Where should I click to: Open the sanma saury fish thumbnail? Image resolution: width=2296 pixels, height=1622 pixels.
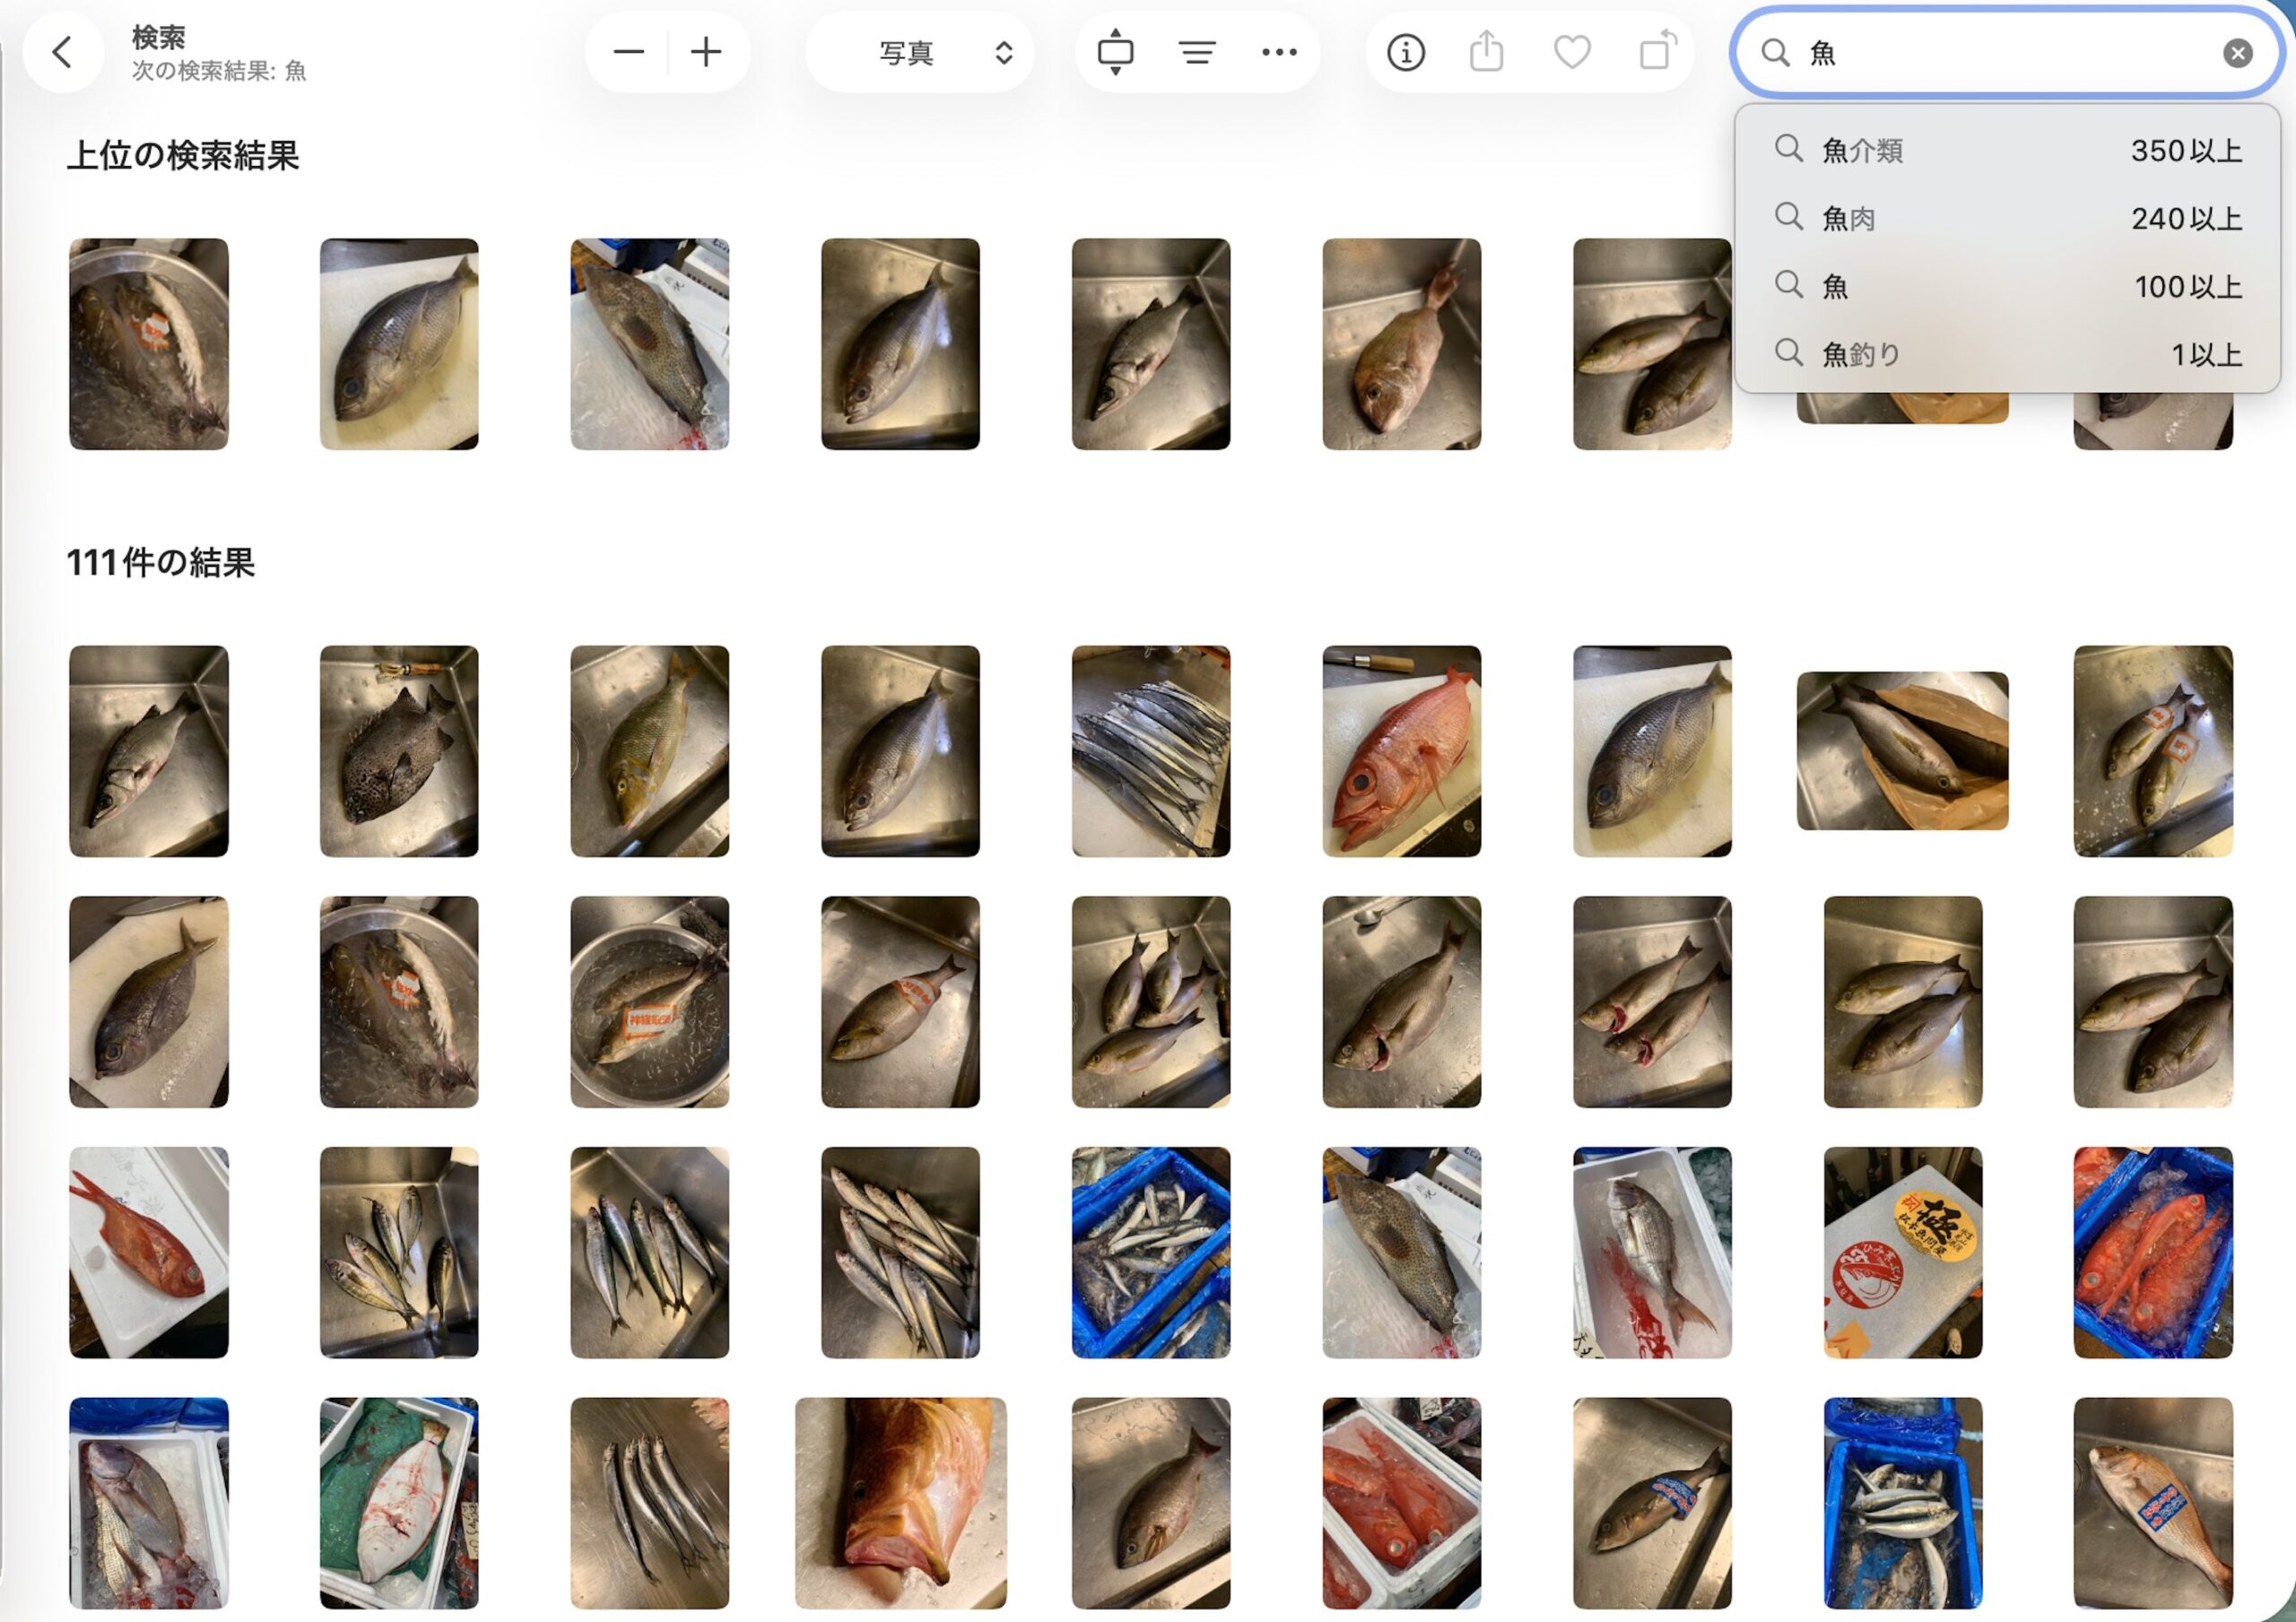click(1150, 751)
